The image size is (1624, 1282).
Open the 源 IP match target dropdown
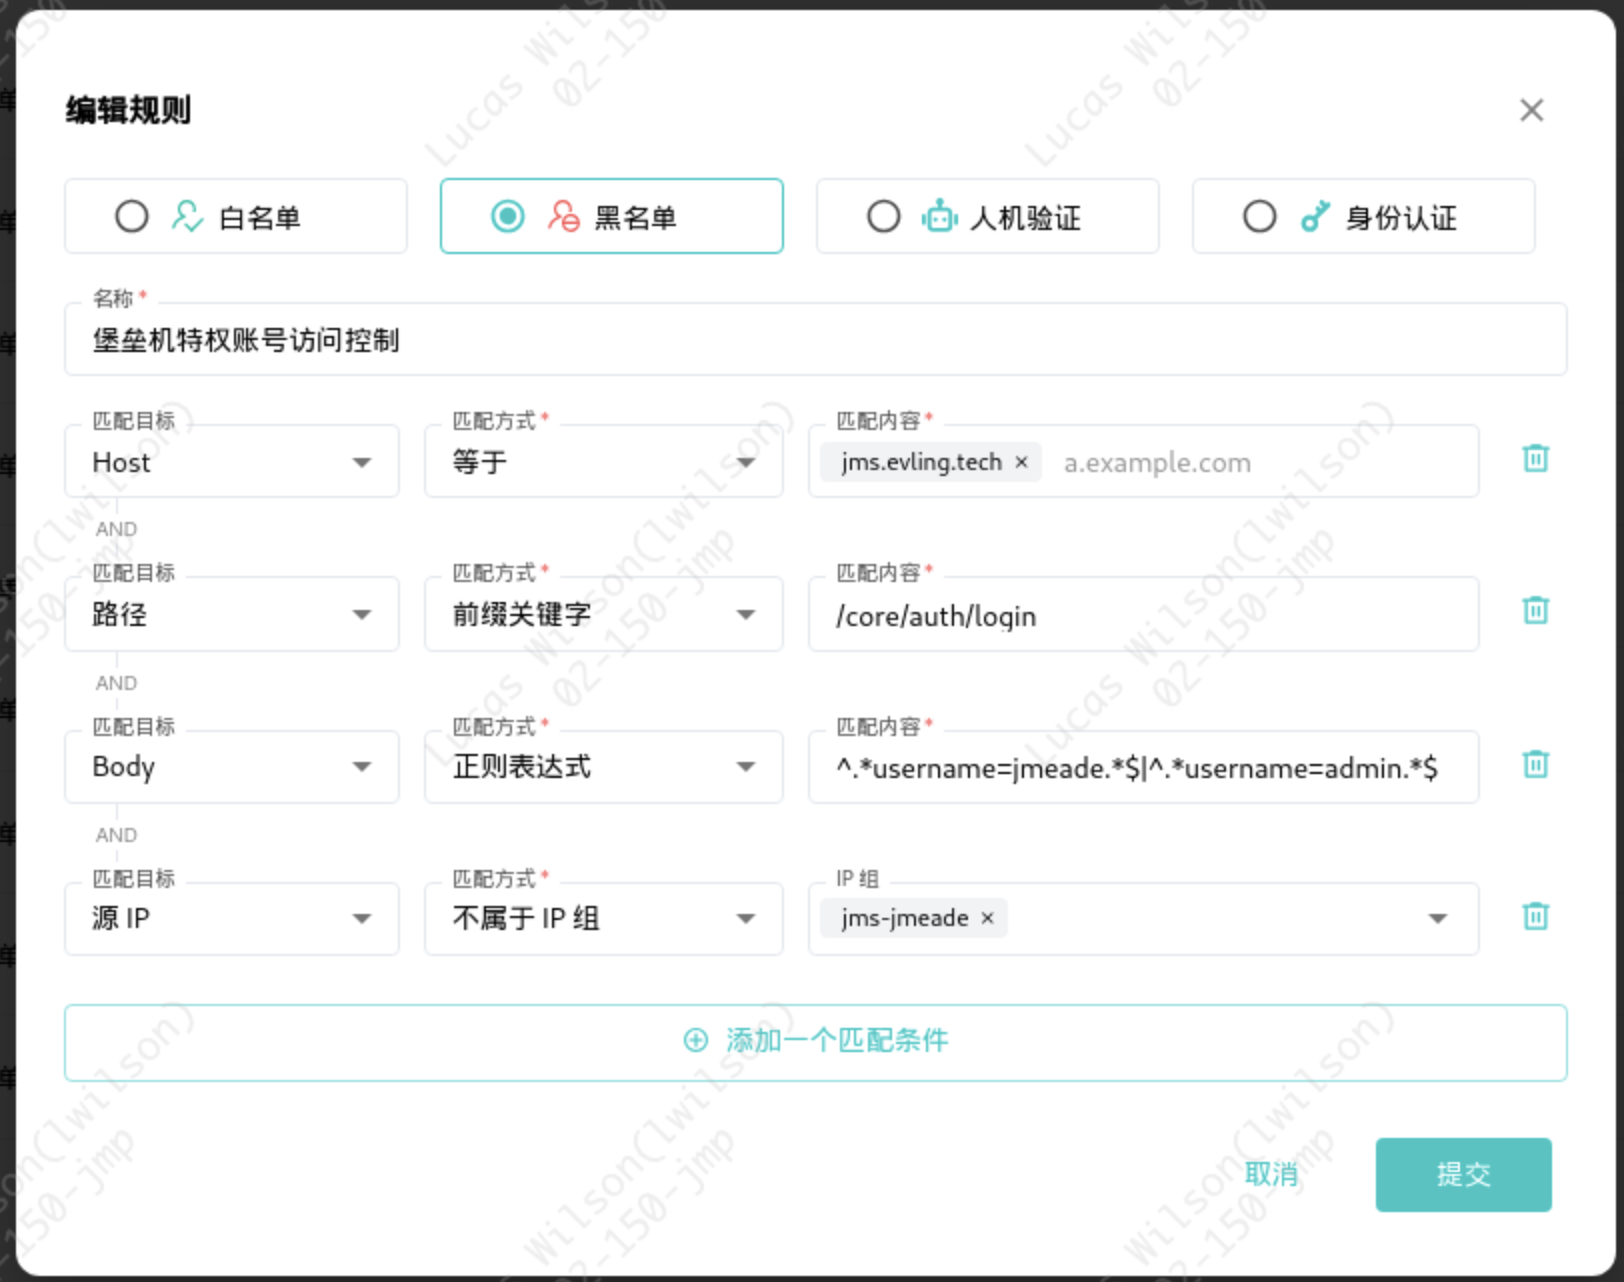click(232, 919)
